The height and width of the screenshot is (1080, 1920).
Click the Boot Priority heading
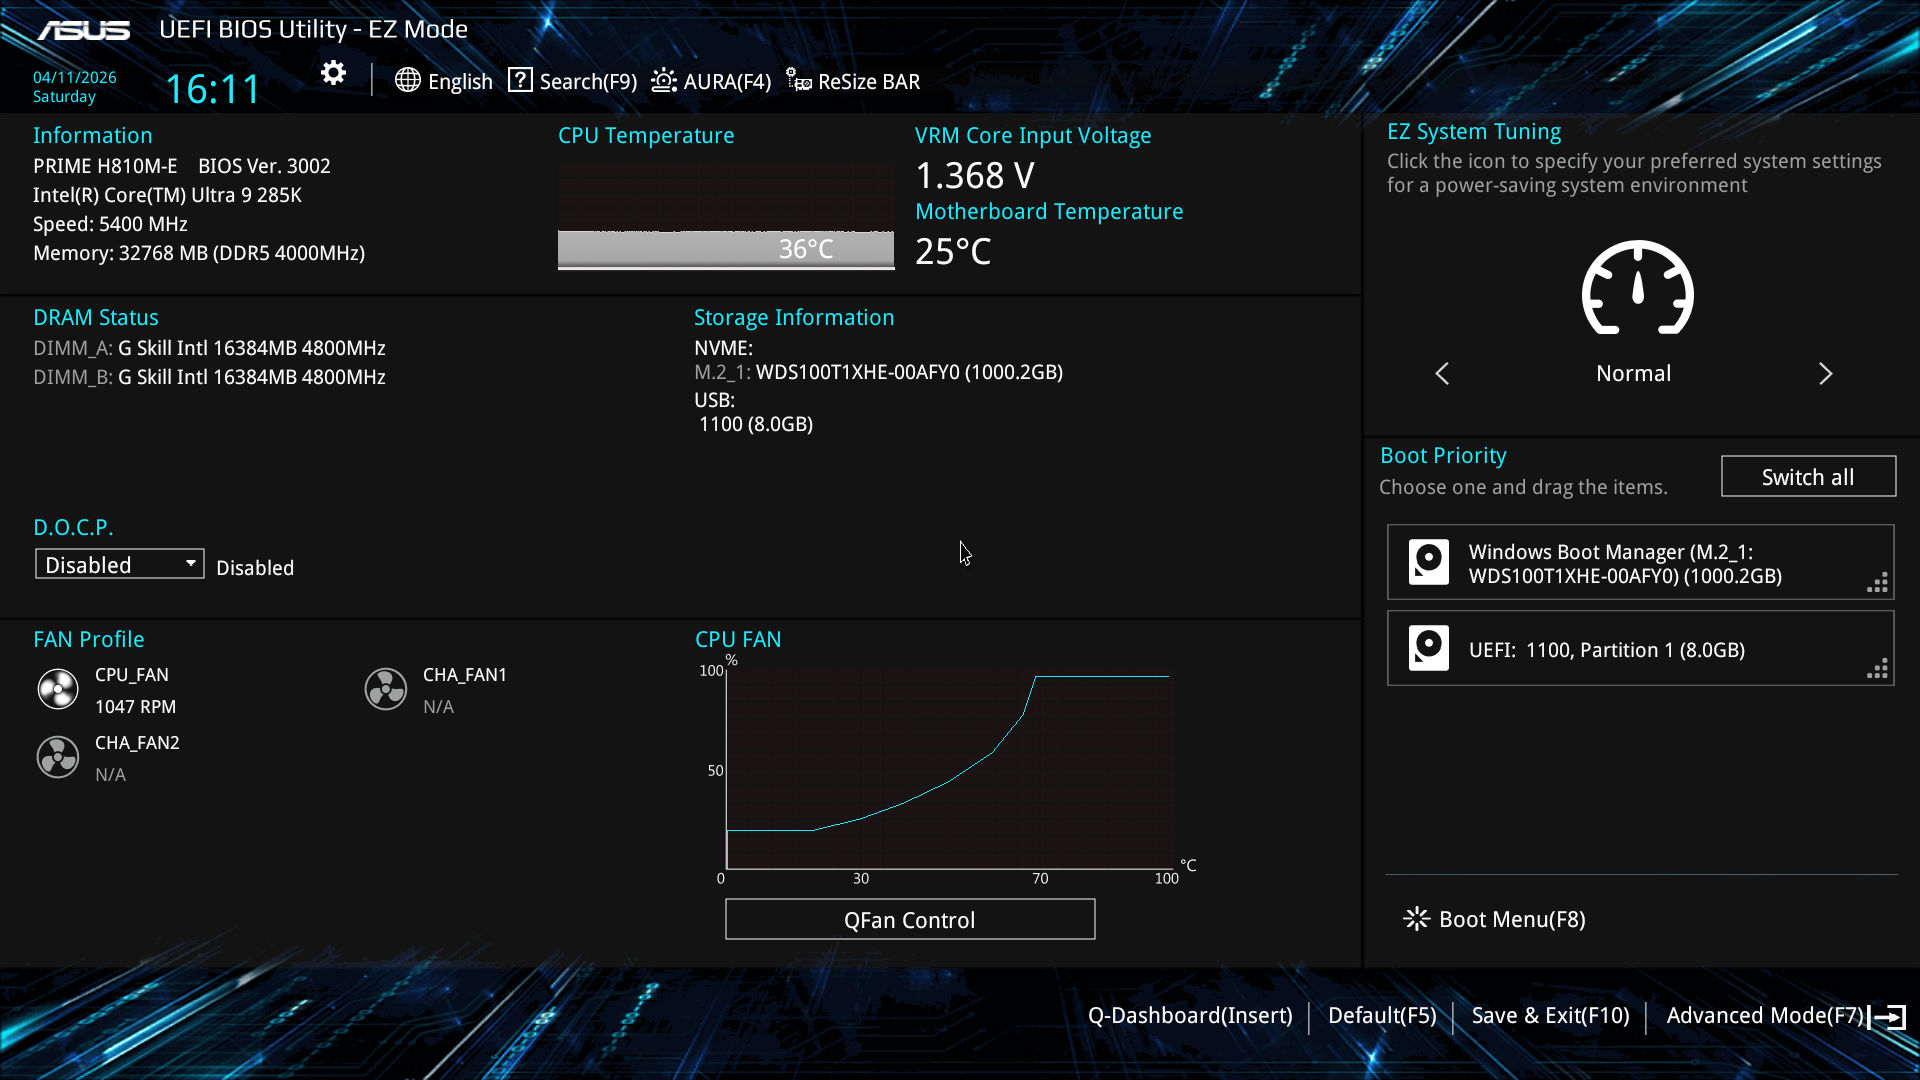click(1443, 455)
